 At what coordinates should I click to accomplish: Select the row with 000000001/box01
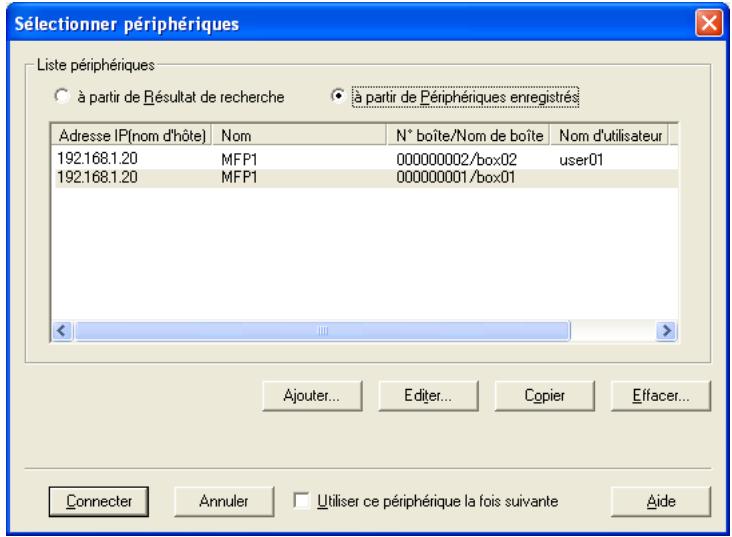tap(365, 177)
